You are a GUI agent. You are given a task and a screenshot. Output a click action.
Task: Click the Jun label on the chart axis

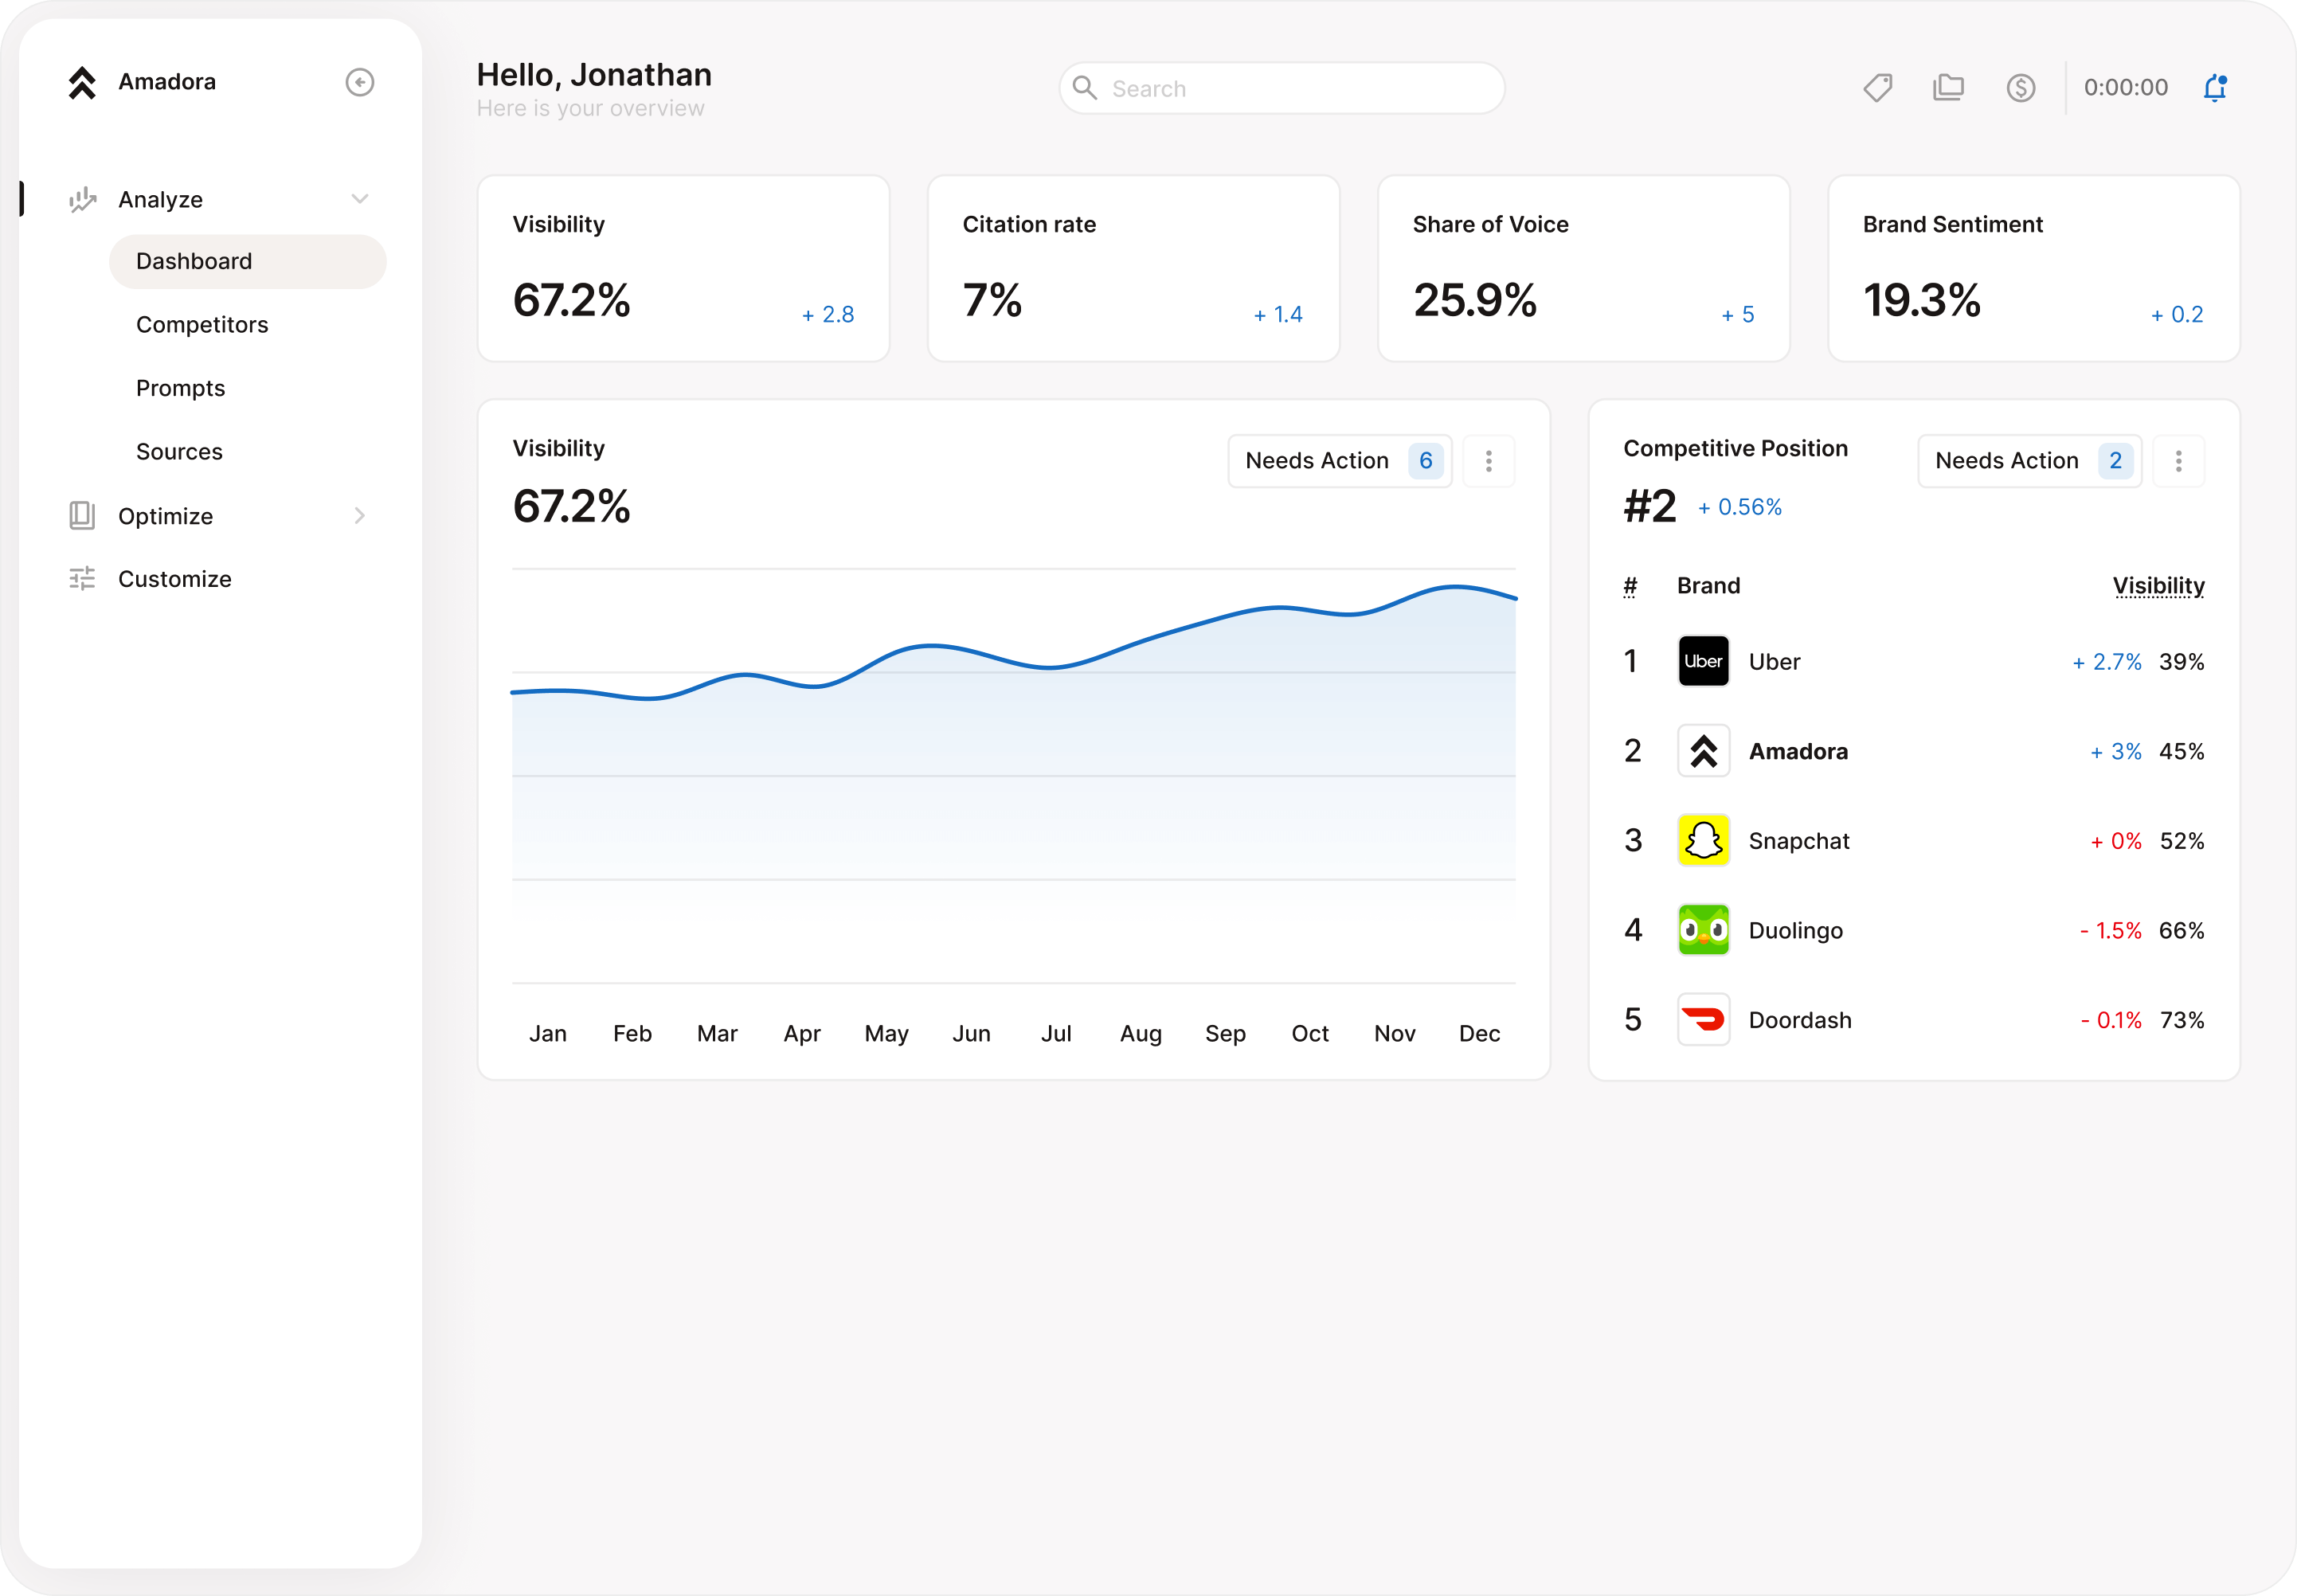click(x=972, y=1034)
